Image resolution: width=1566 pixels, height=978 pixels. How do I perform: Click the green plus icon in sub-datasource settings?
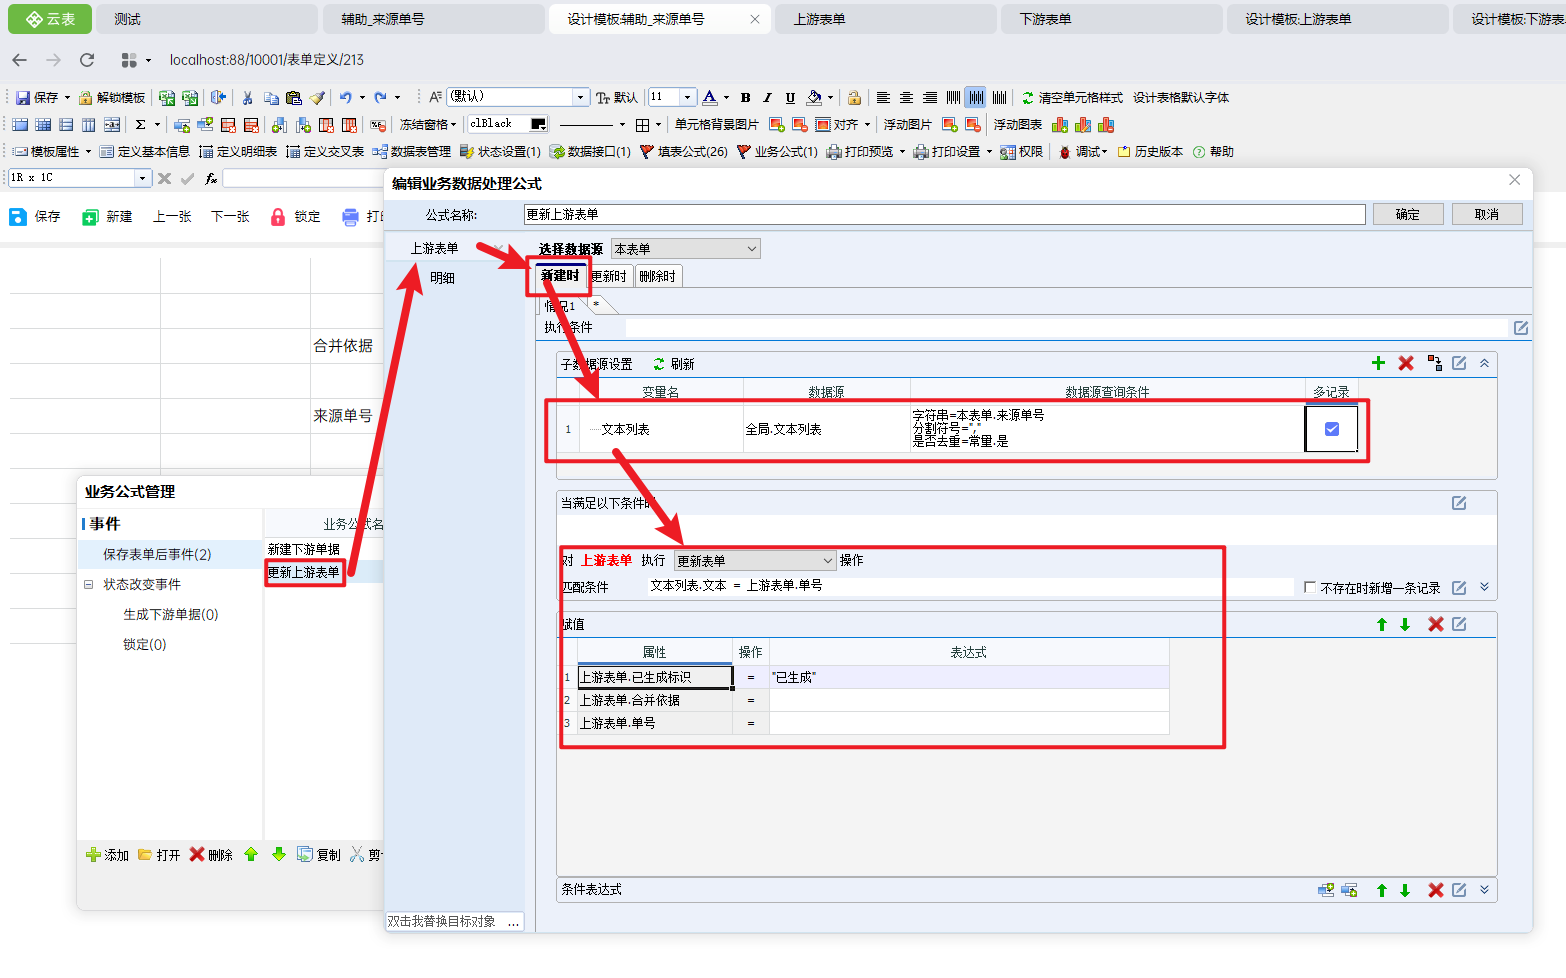(1378, 363)
